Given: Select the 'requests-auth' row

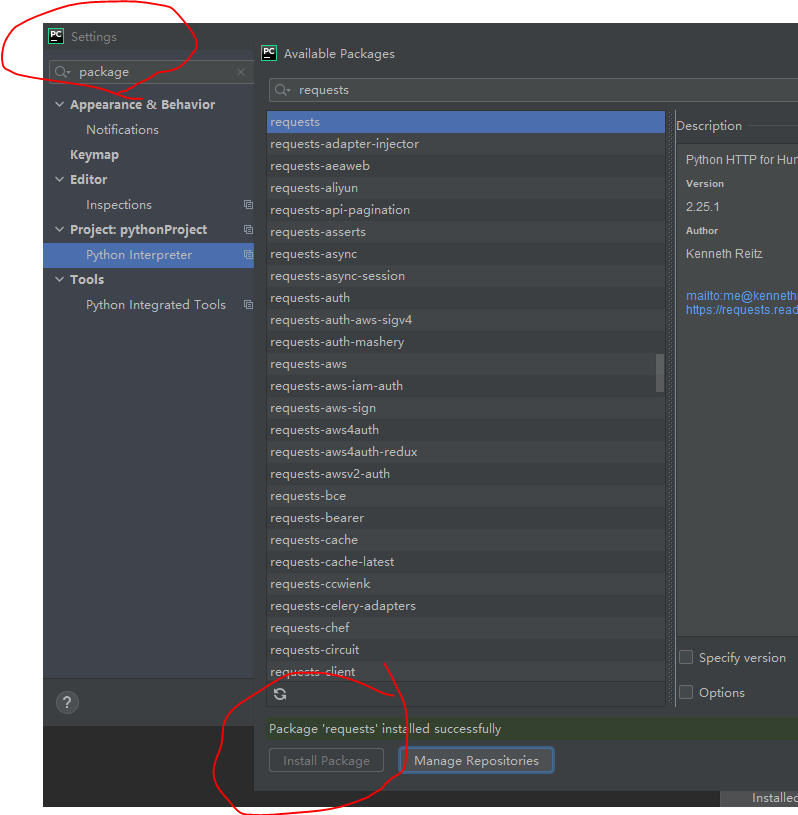Looking at the screenshot, I should click(466, 298).
